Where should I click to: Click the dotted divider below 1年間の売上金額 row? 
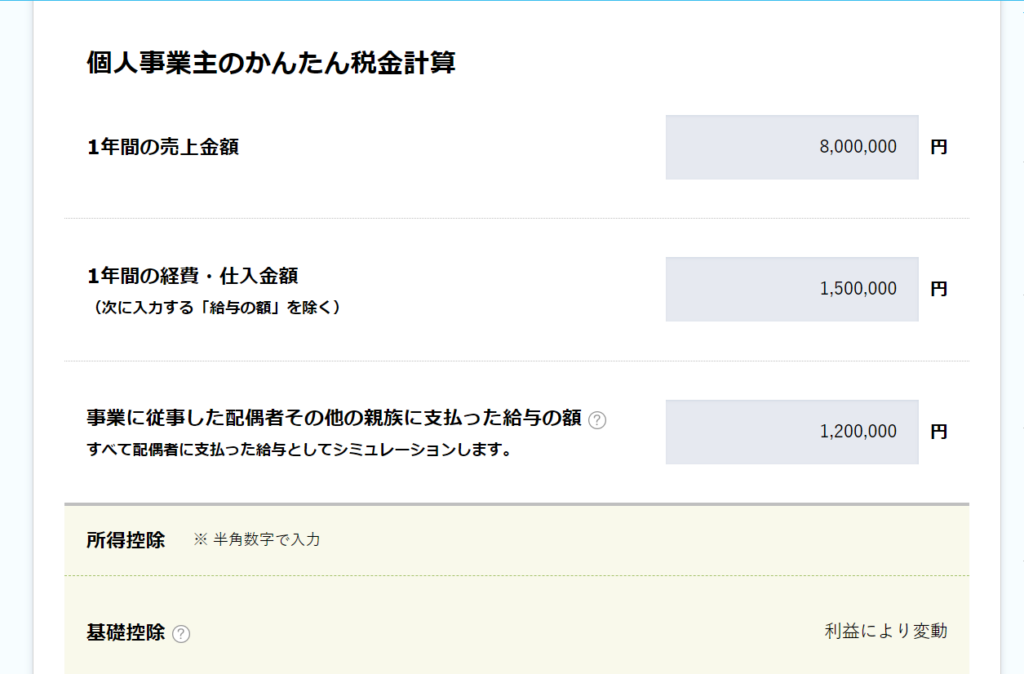517,218
